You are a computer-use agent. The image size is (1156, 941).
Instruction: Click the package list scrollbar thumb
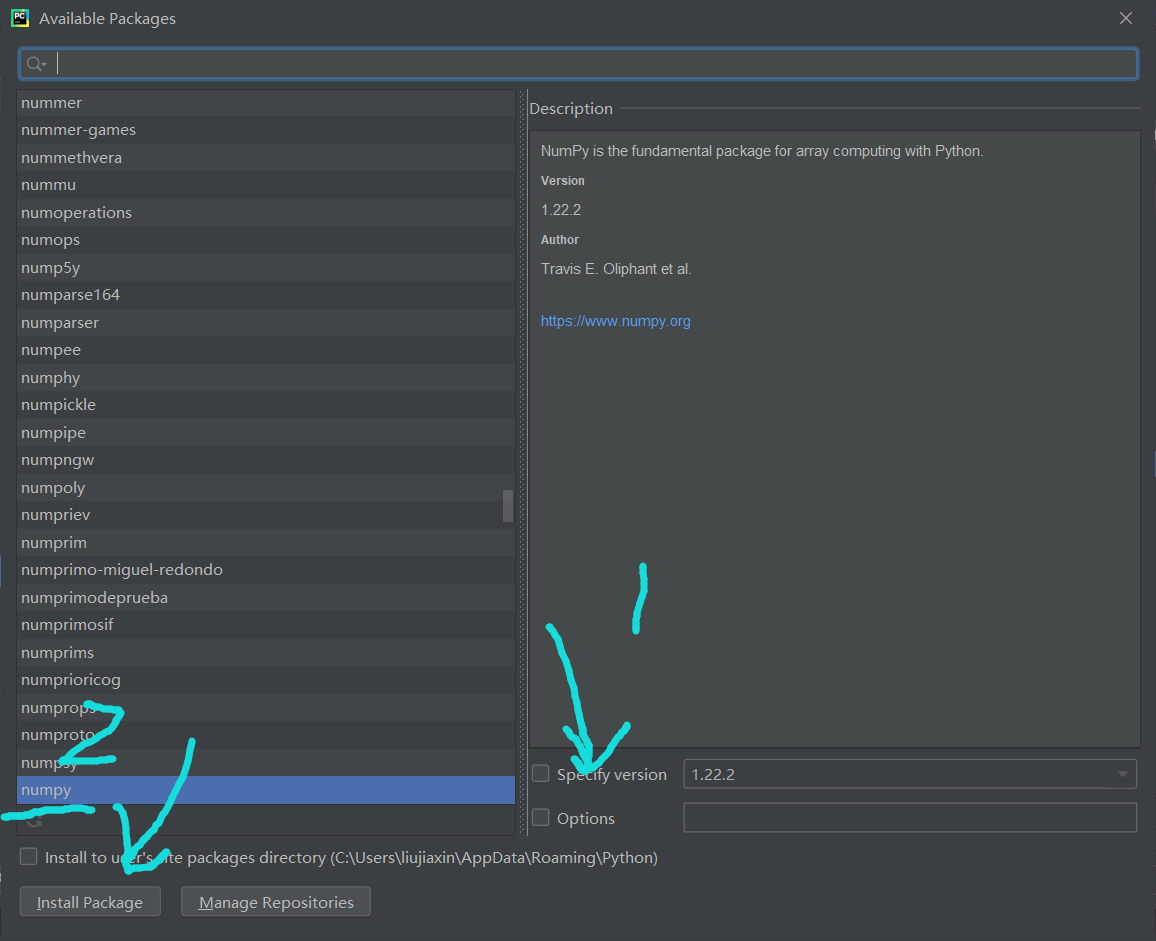coord(507,506)
